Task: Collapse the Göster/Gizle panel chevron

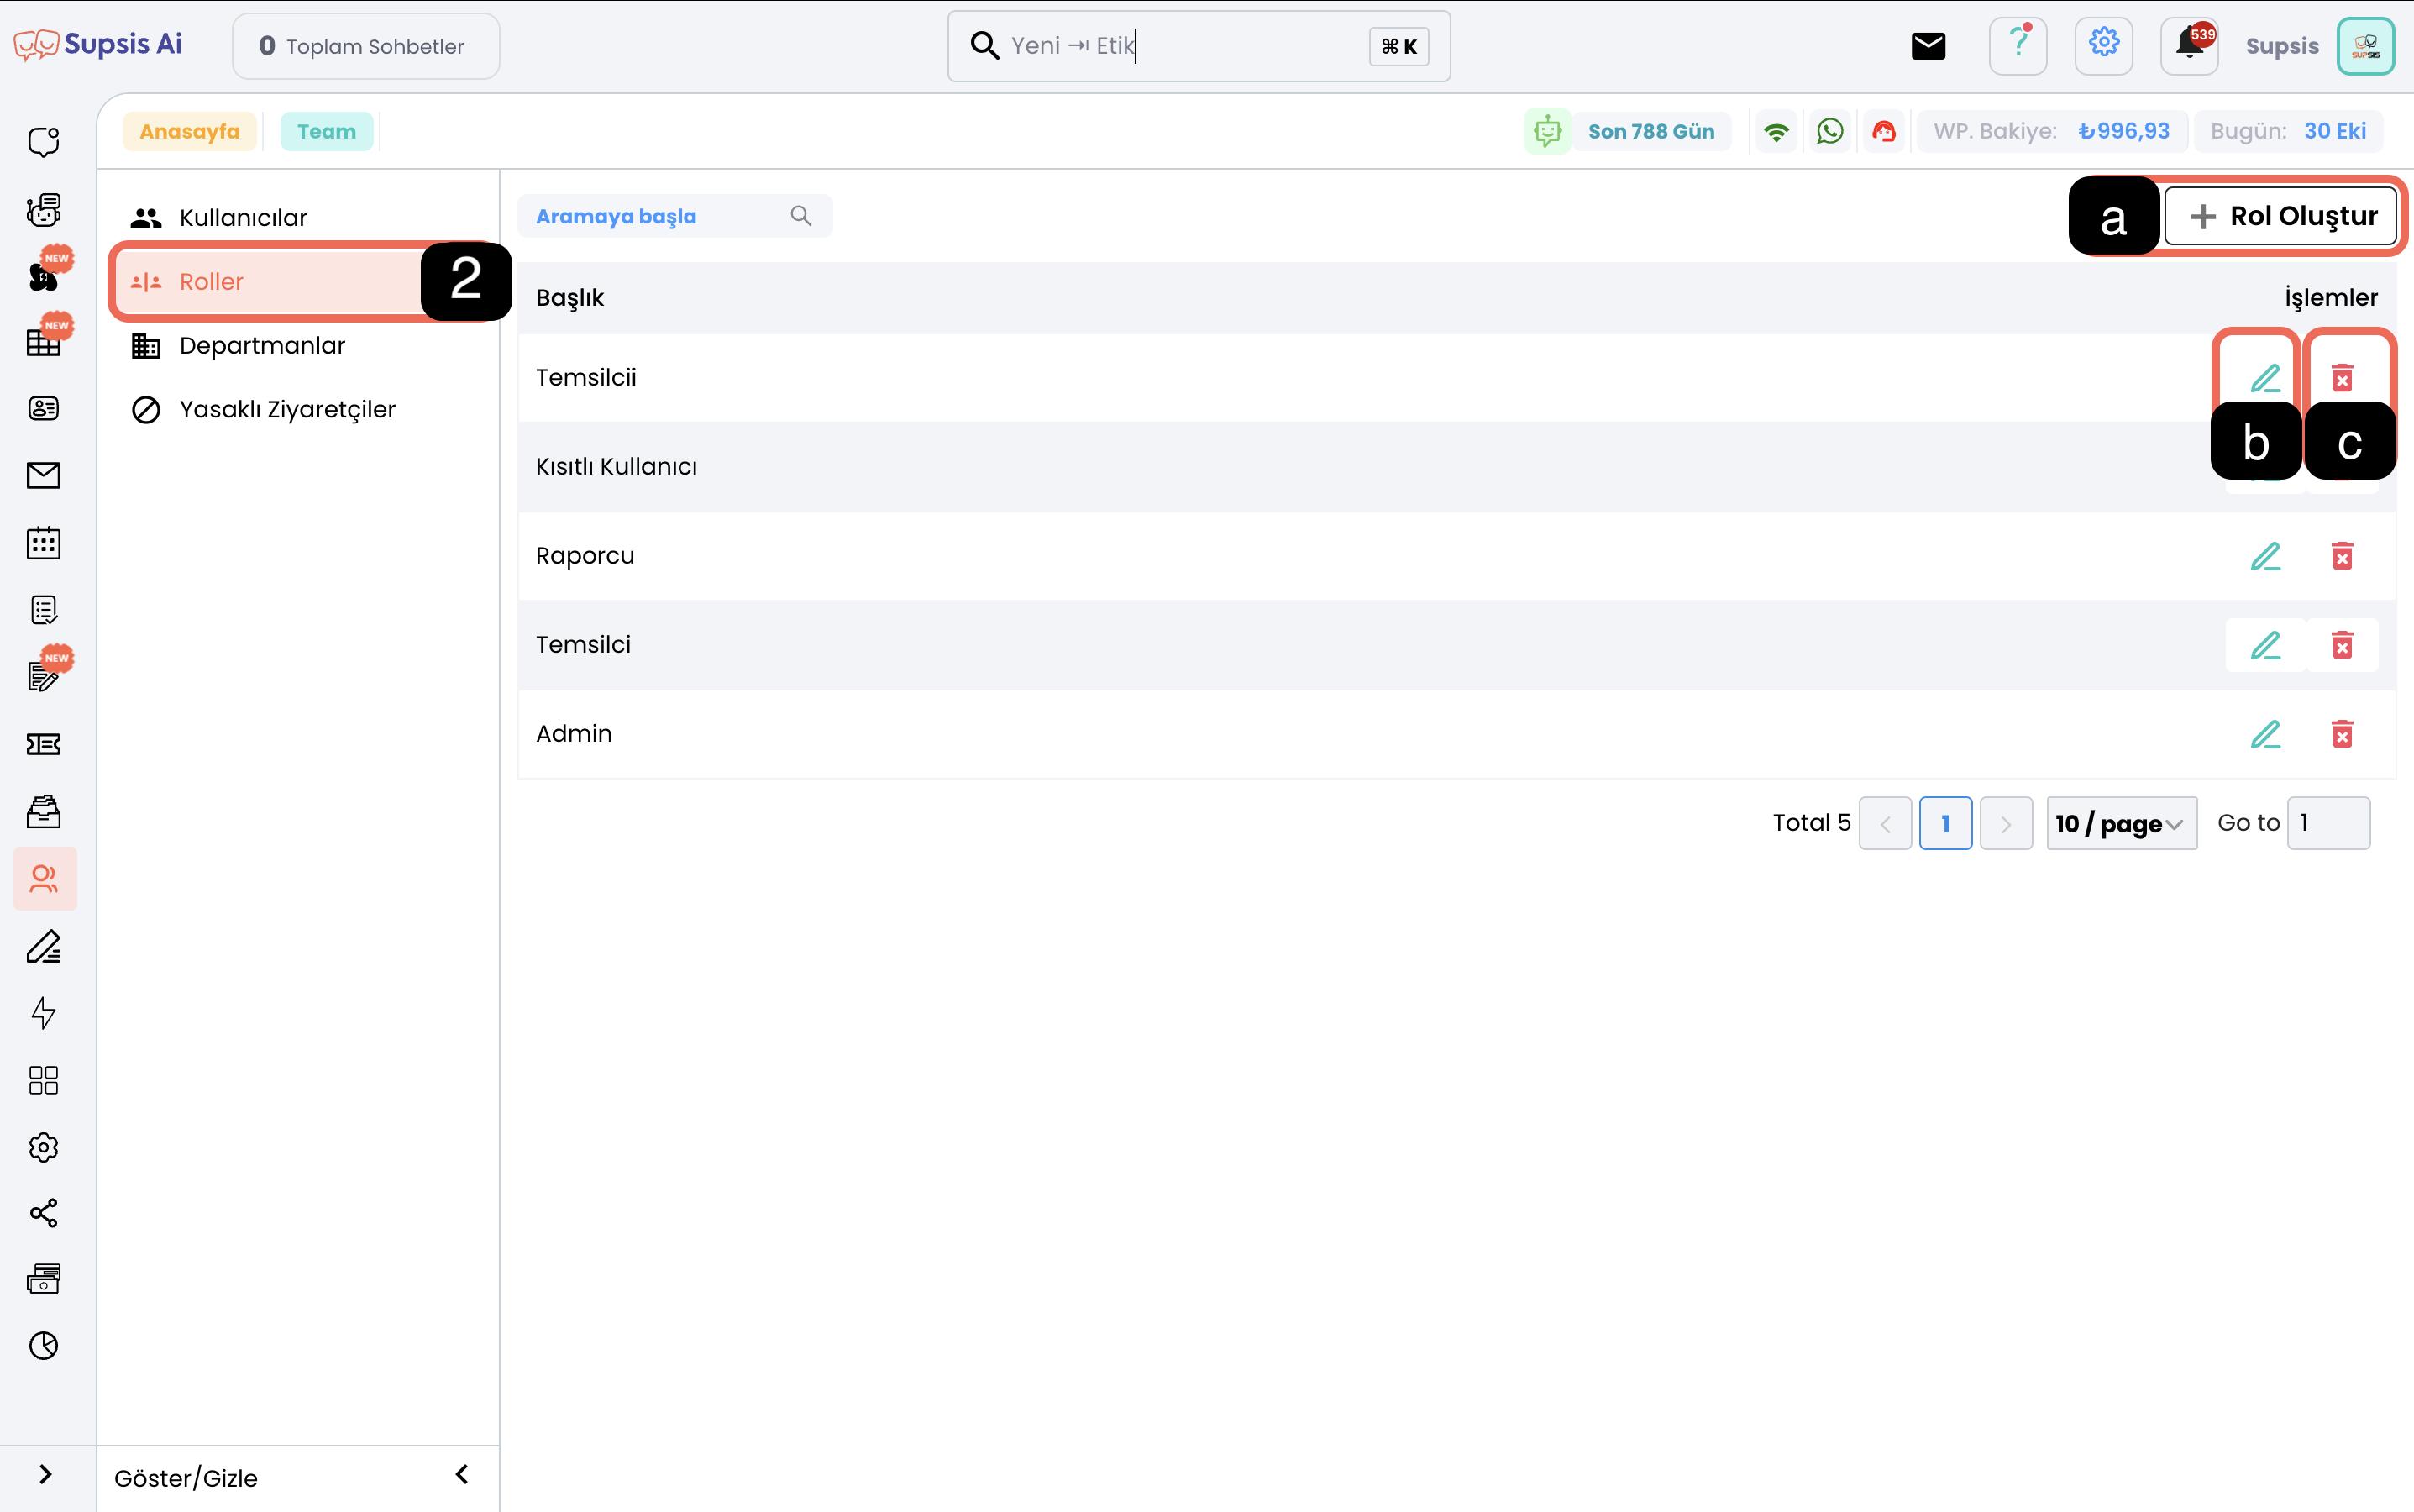Action: (462, 1475)
